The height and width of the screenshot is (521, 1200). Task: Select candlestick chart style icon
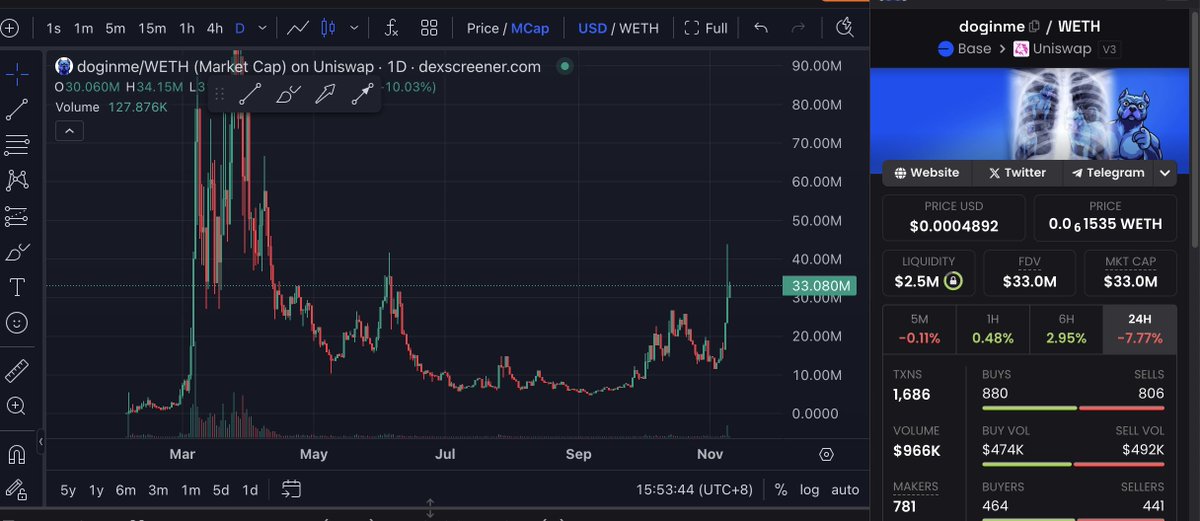point(329,28)
